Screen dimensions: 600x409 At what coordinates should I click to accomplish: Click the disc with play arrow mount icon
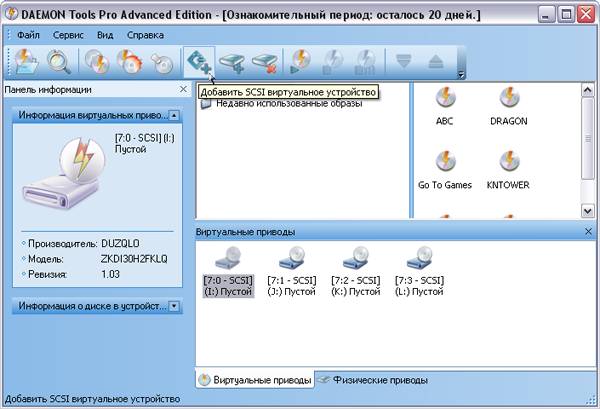[x=300, y=61]
